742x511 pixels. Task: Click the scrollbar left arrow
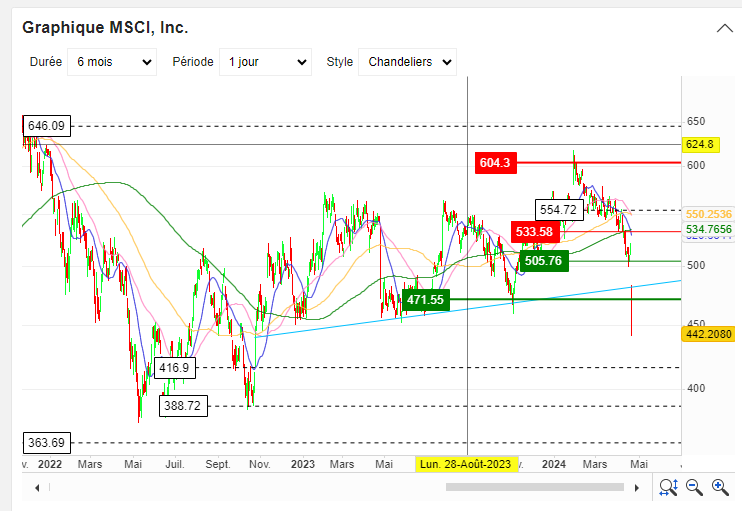click(x=38, y=488)
